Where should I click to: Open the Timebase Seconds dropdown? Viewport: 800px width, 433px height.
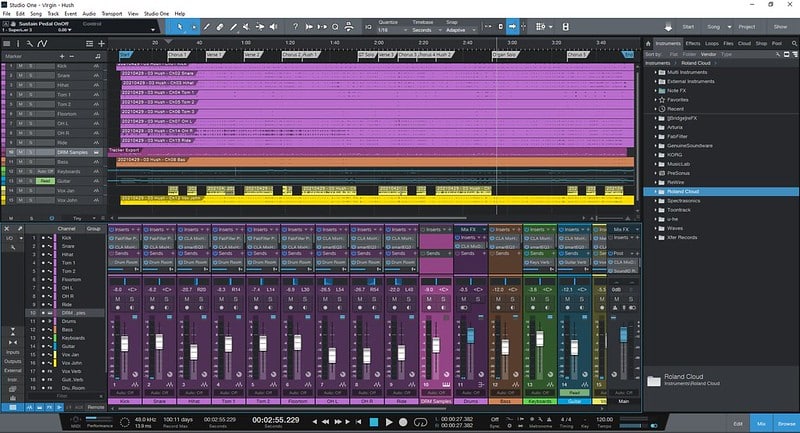pyautogui.click(x=426, y=30)
